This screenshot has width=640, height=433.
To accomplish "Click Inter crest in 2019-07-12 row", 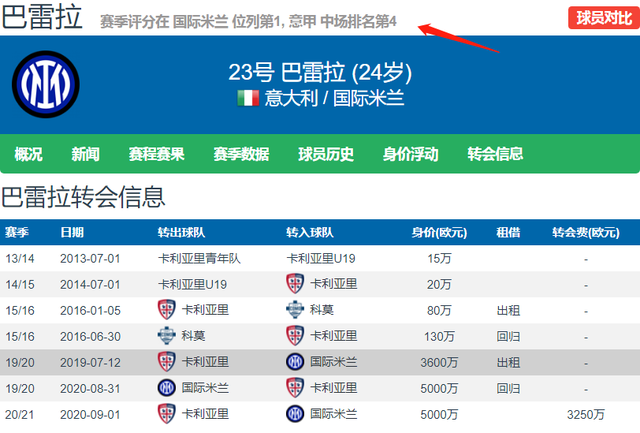I will (x=295, y=362).
